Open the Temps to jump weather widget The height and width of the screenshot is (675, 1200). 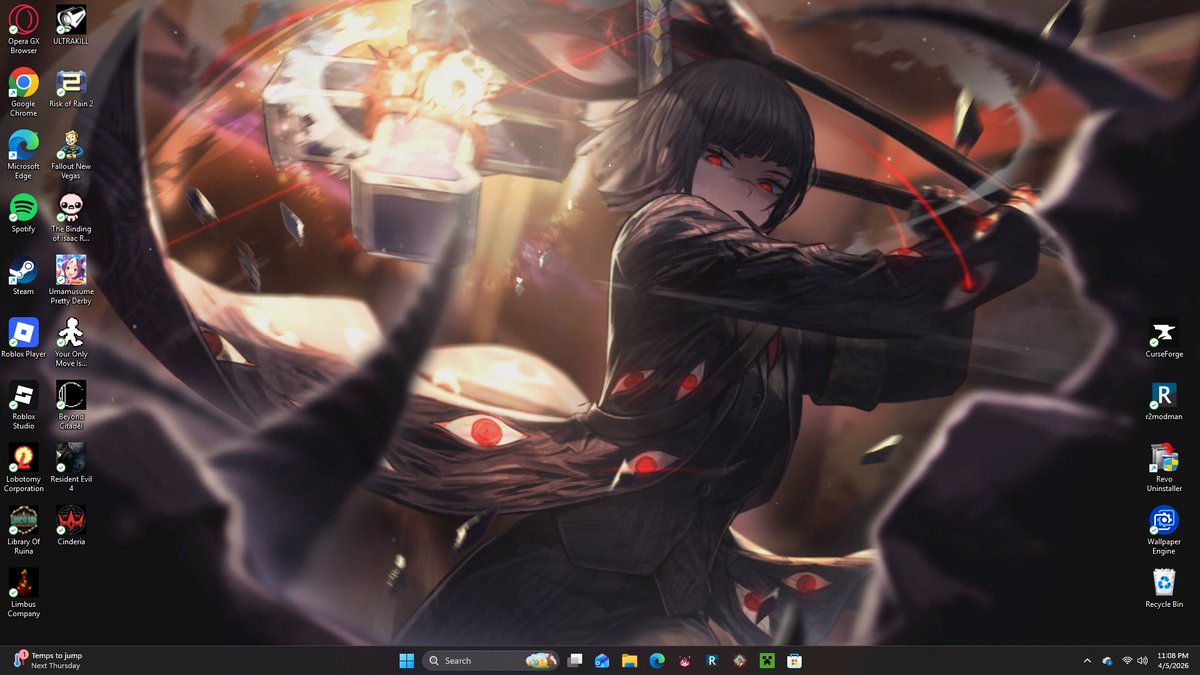tap(47, 660)
